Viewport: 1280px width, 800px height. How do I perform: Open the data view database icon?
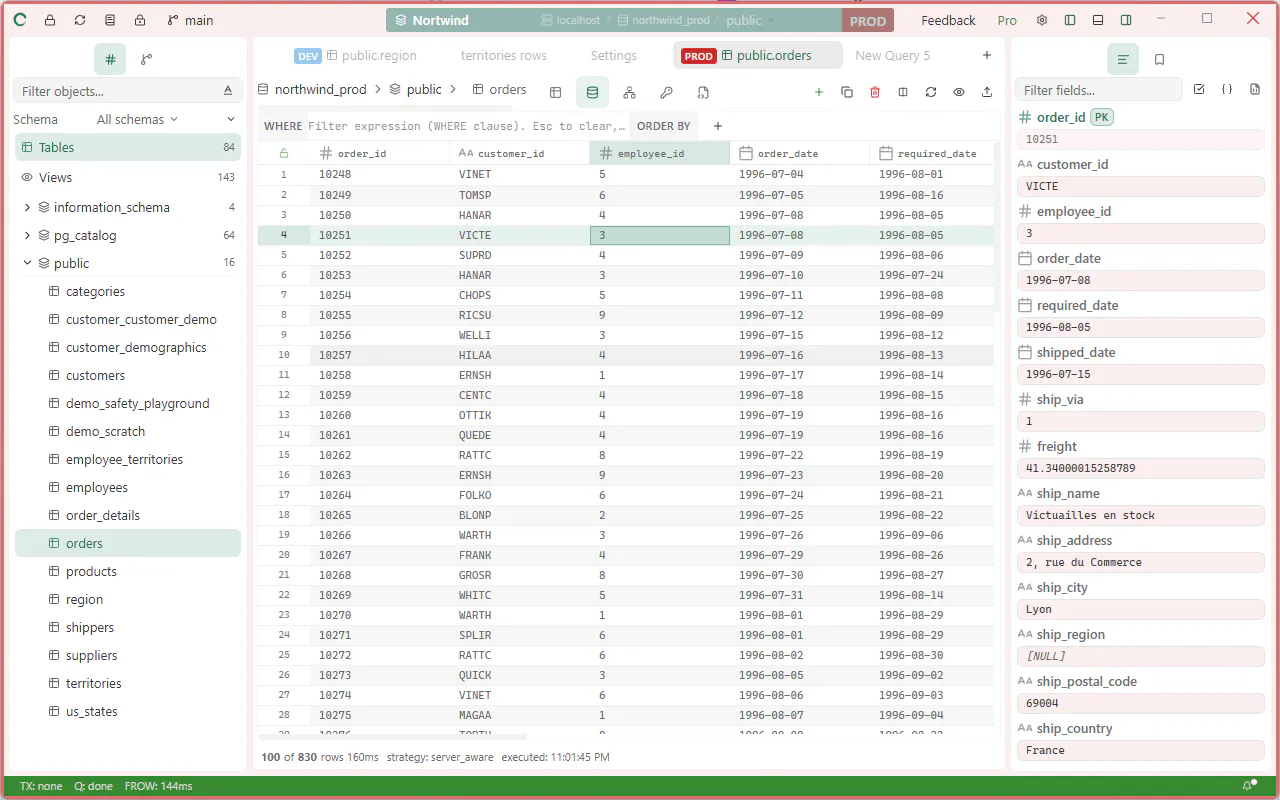tap(592, 92)
